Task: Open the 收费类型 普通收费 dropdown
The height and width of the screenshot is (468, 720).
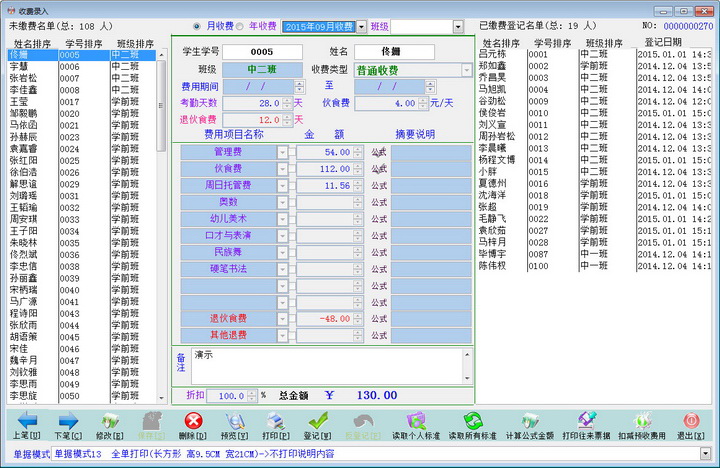Action: [466, 70]
